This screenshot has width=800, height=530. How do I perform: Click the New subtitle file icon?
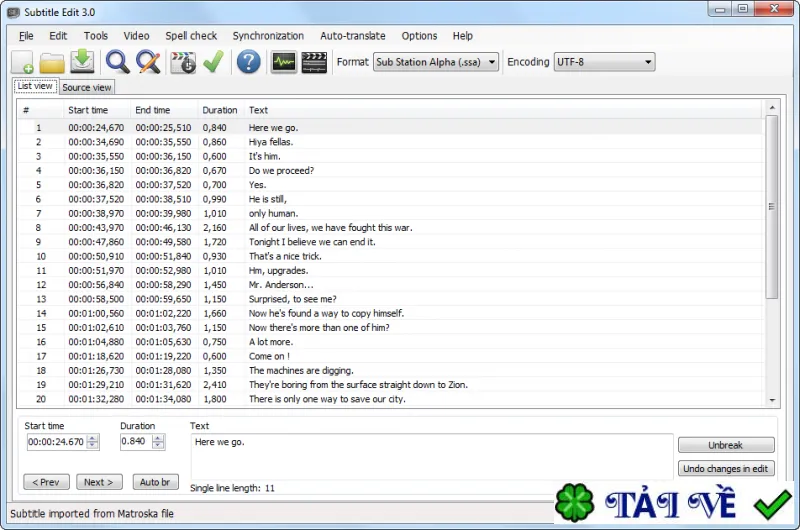[x=22, y=62]
